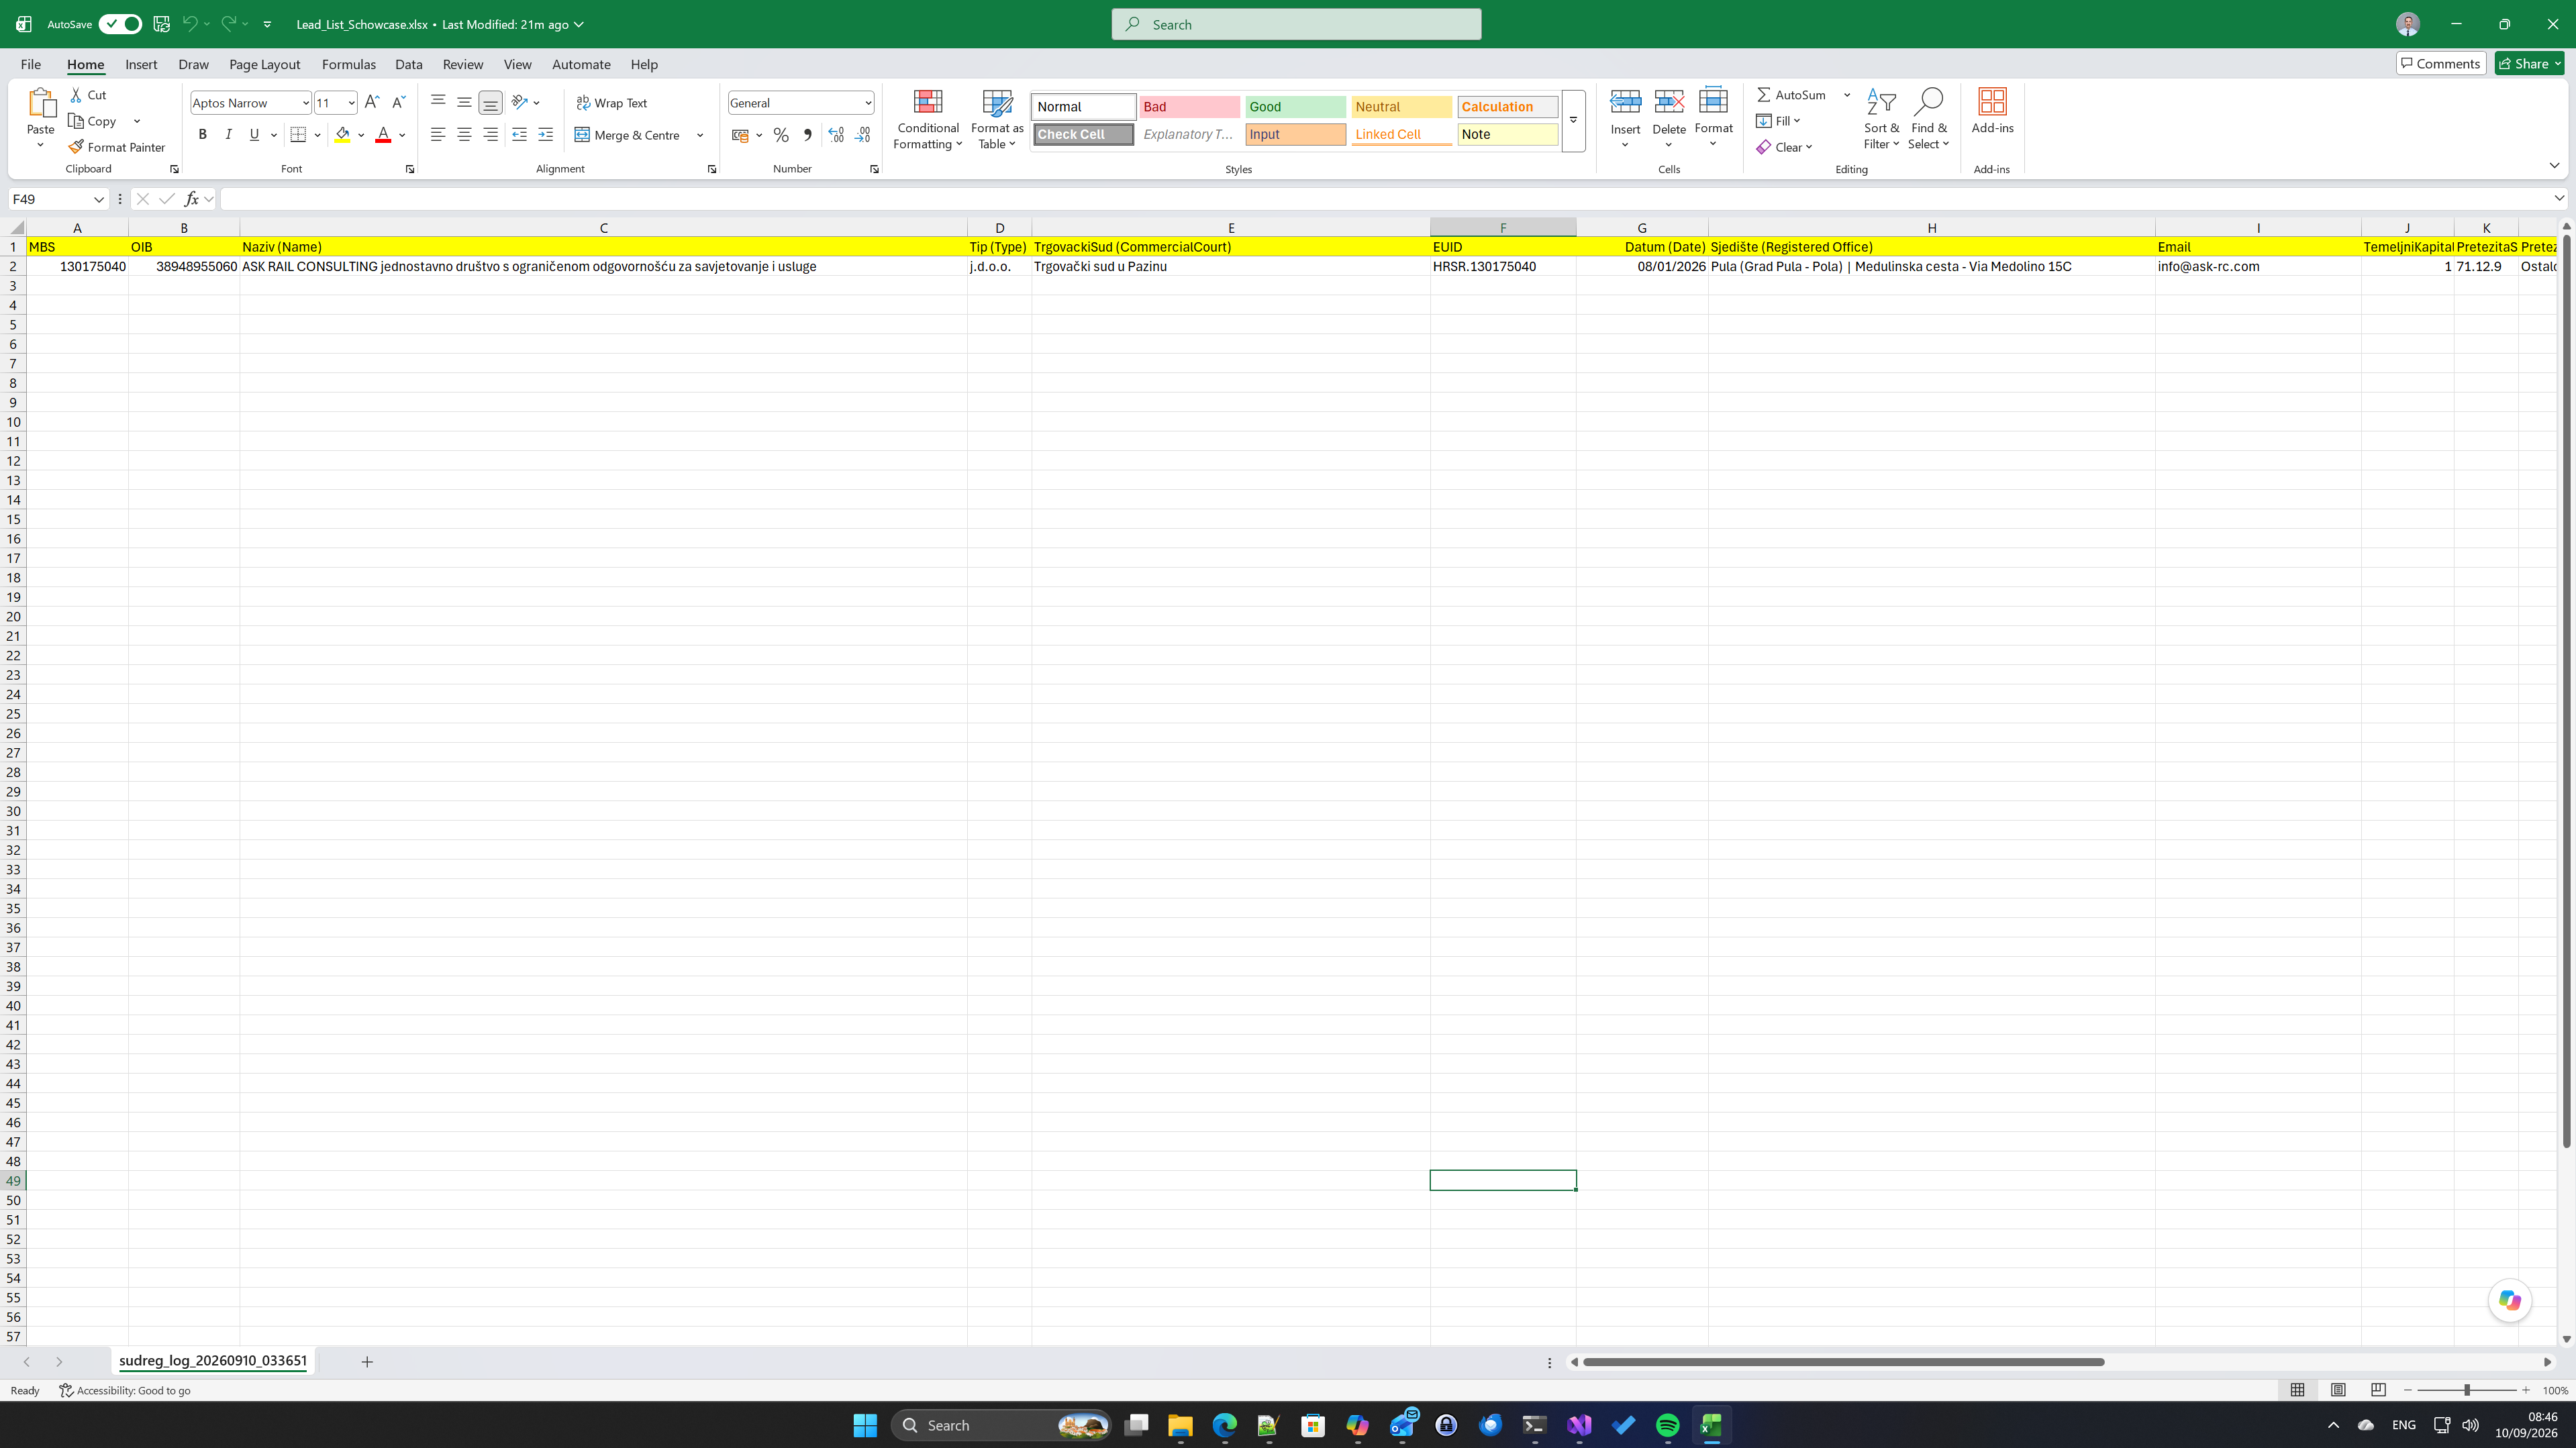Click the orientation text angle icon
Image resolution: width=2576 pixels, height=1448 pixels.
(519, 103)
